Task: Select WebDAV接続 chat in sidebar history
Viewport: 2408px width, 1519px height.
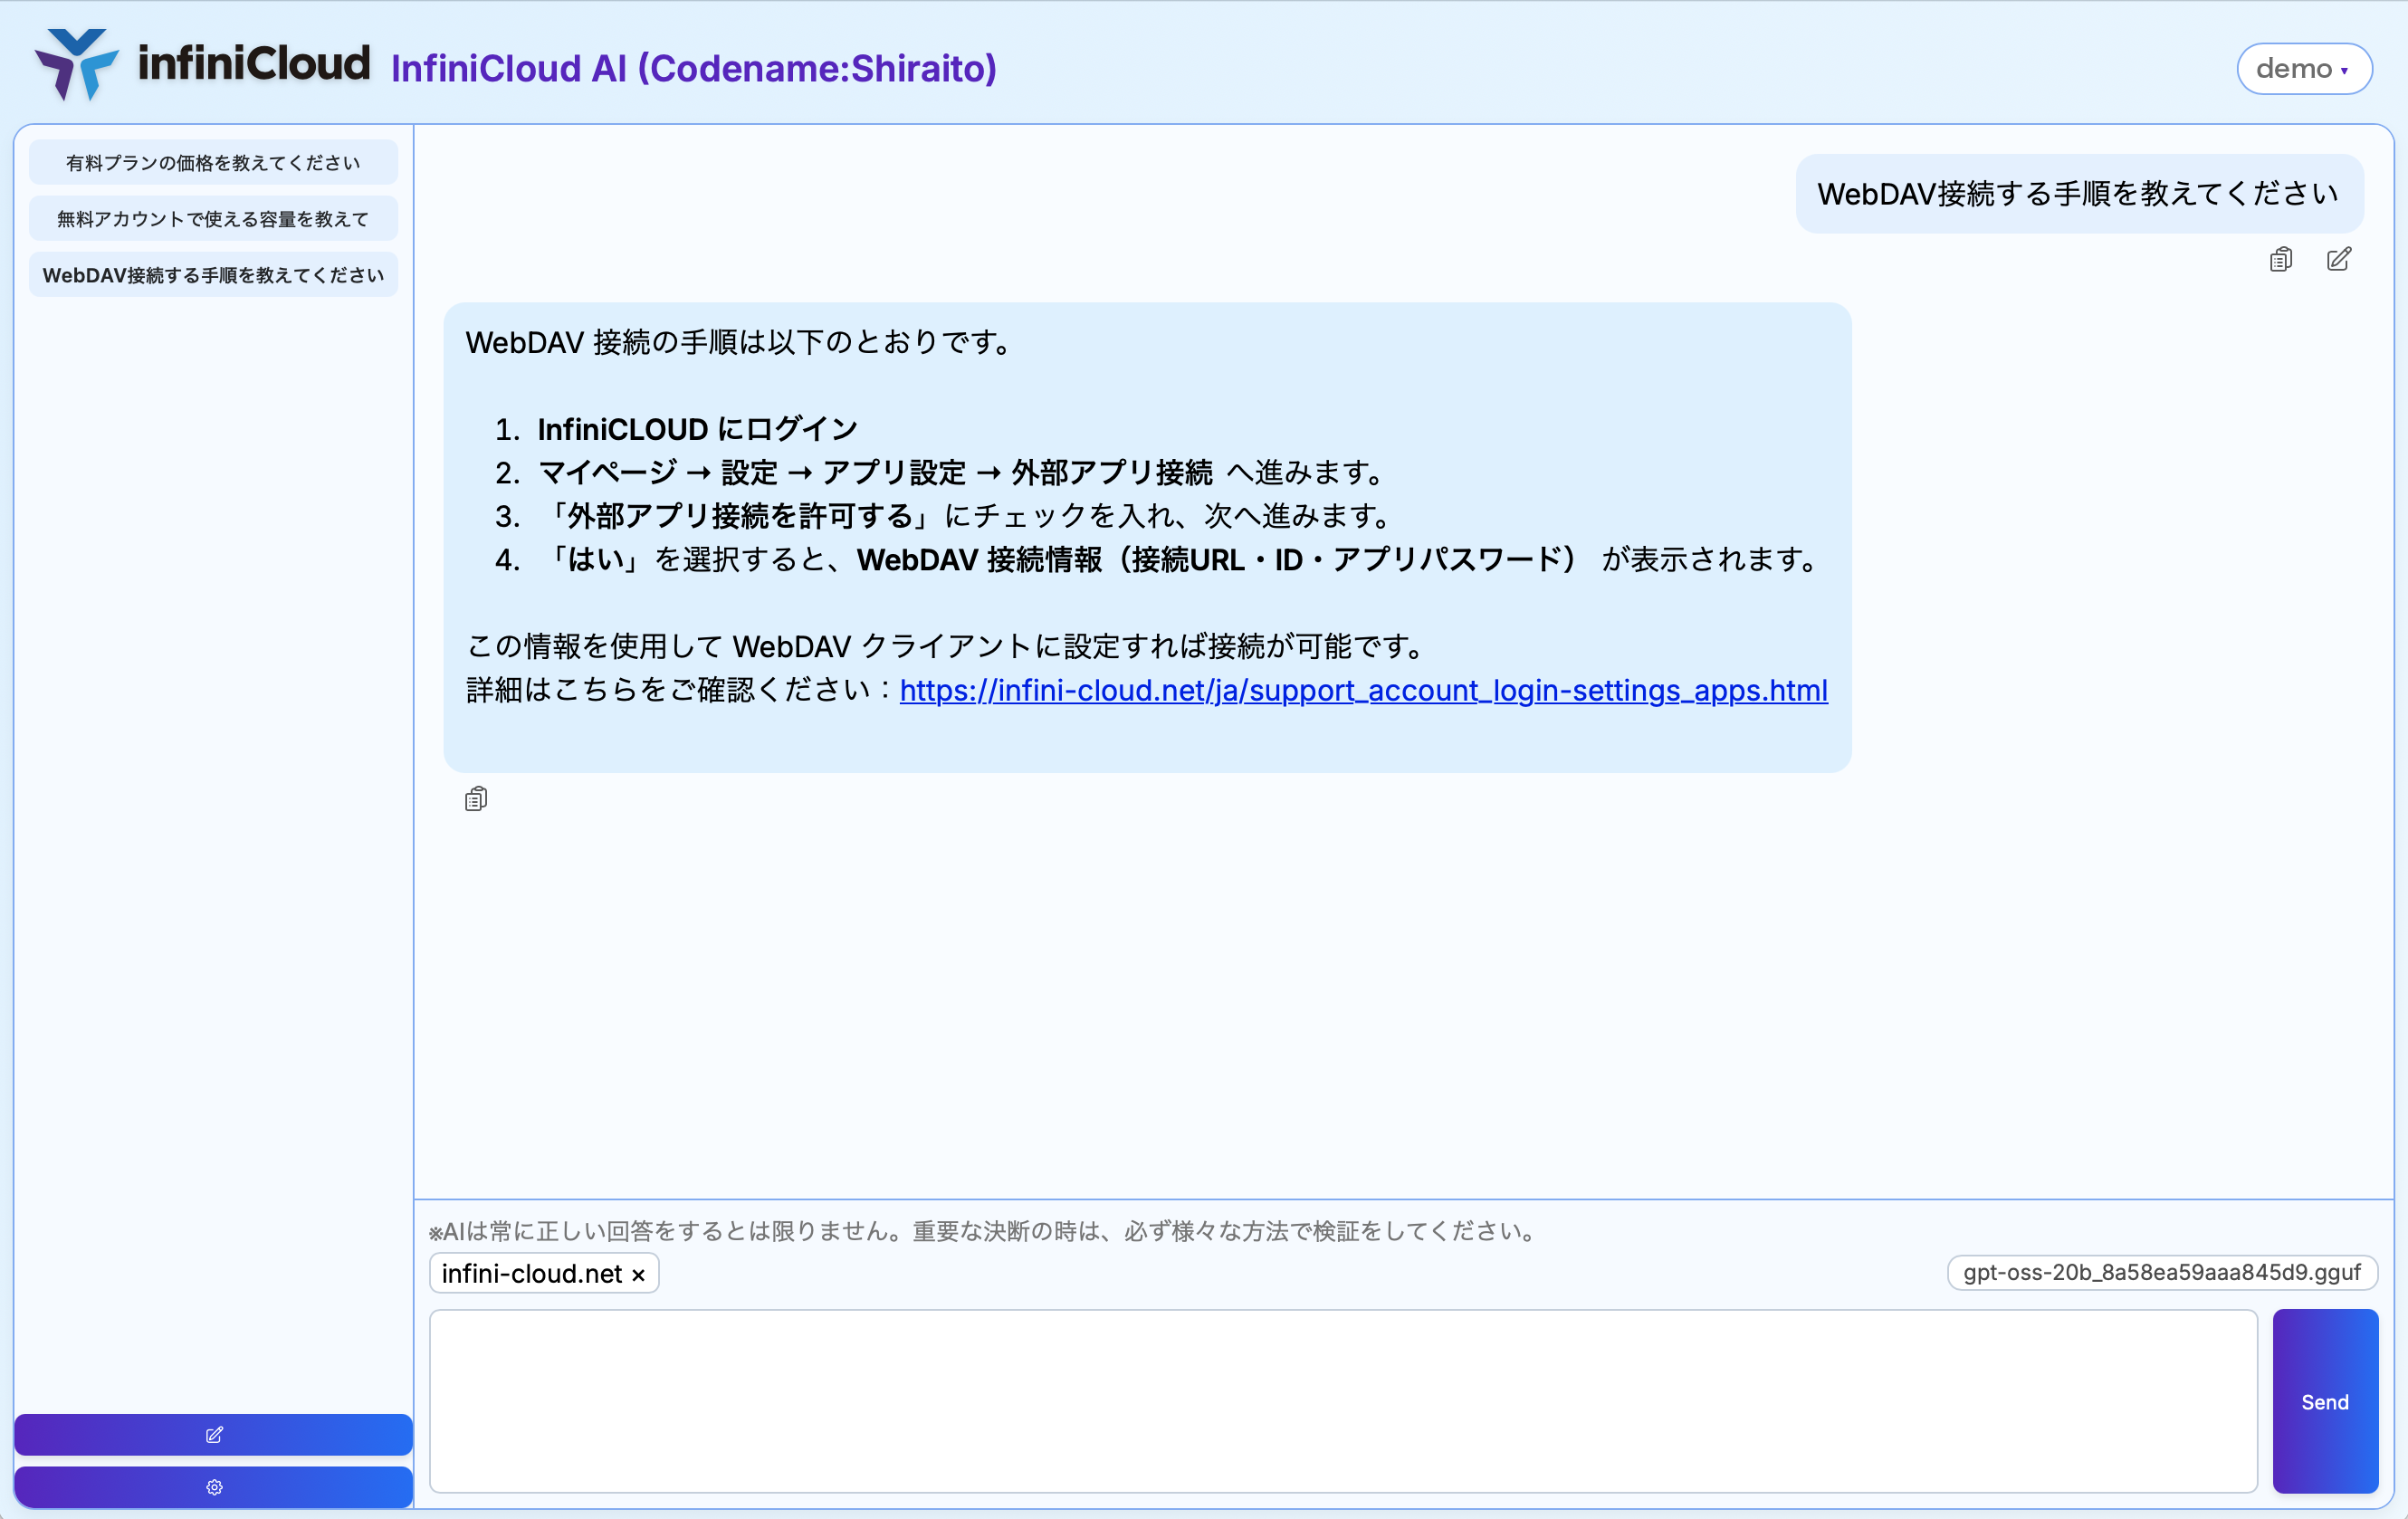Action: click(x=213, y=275)
